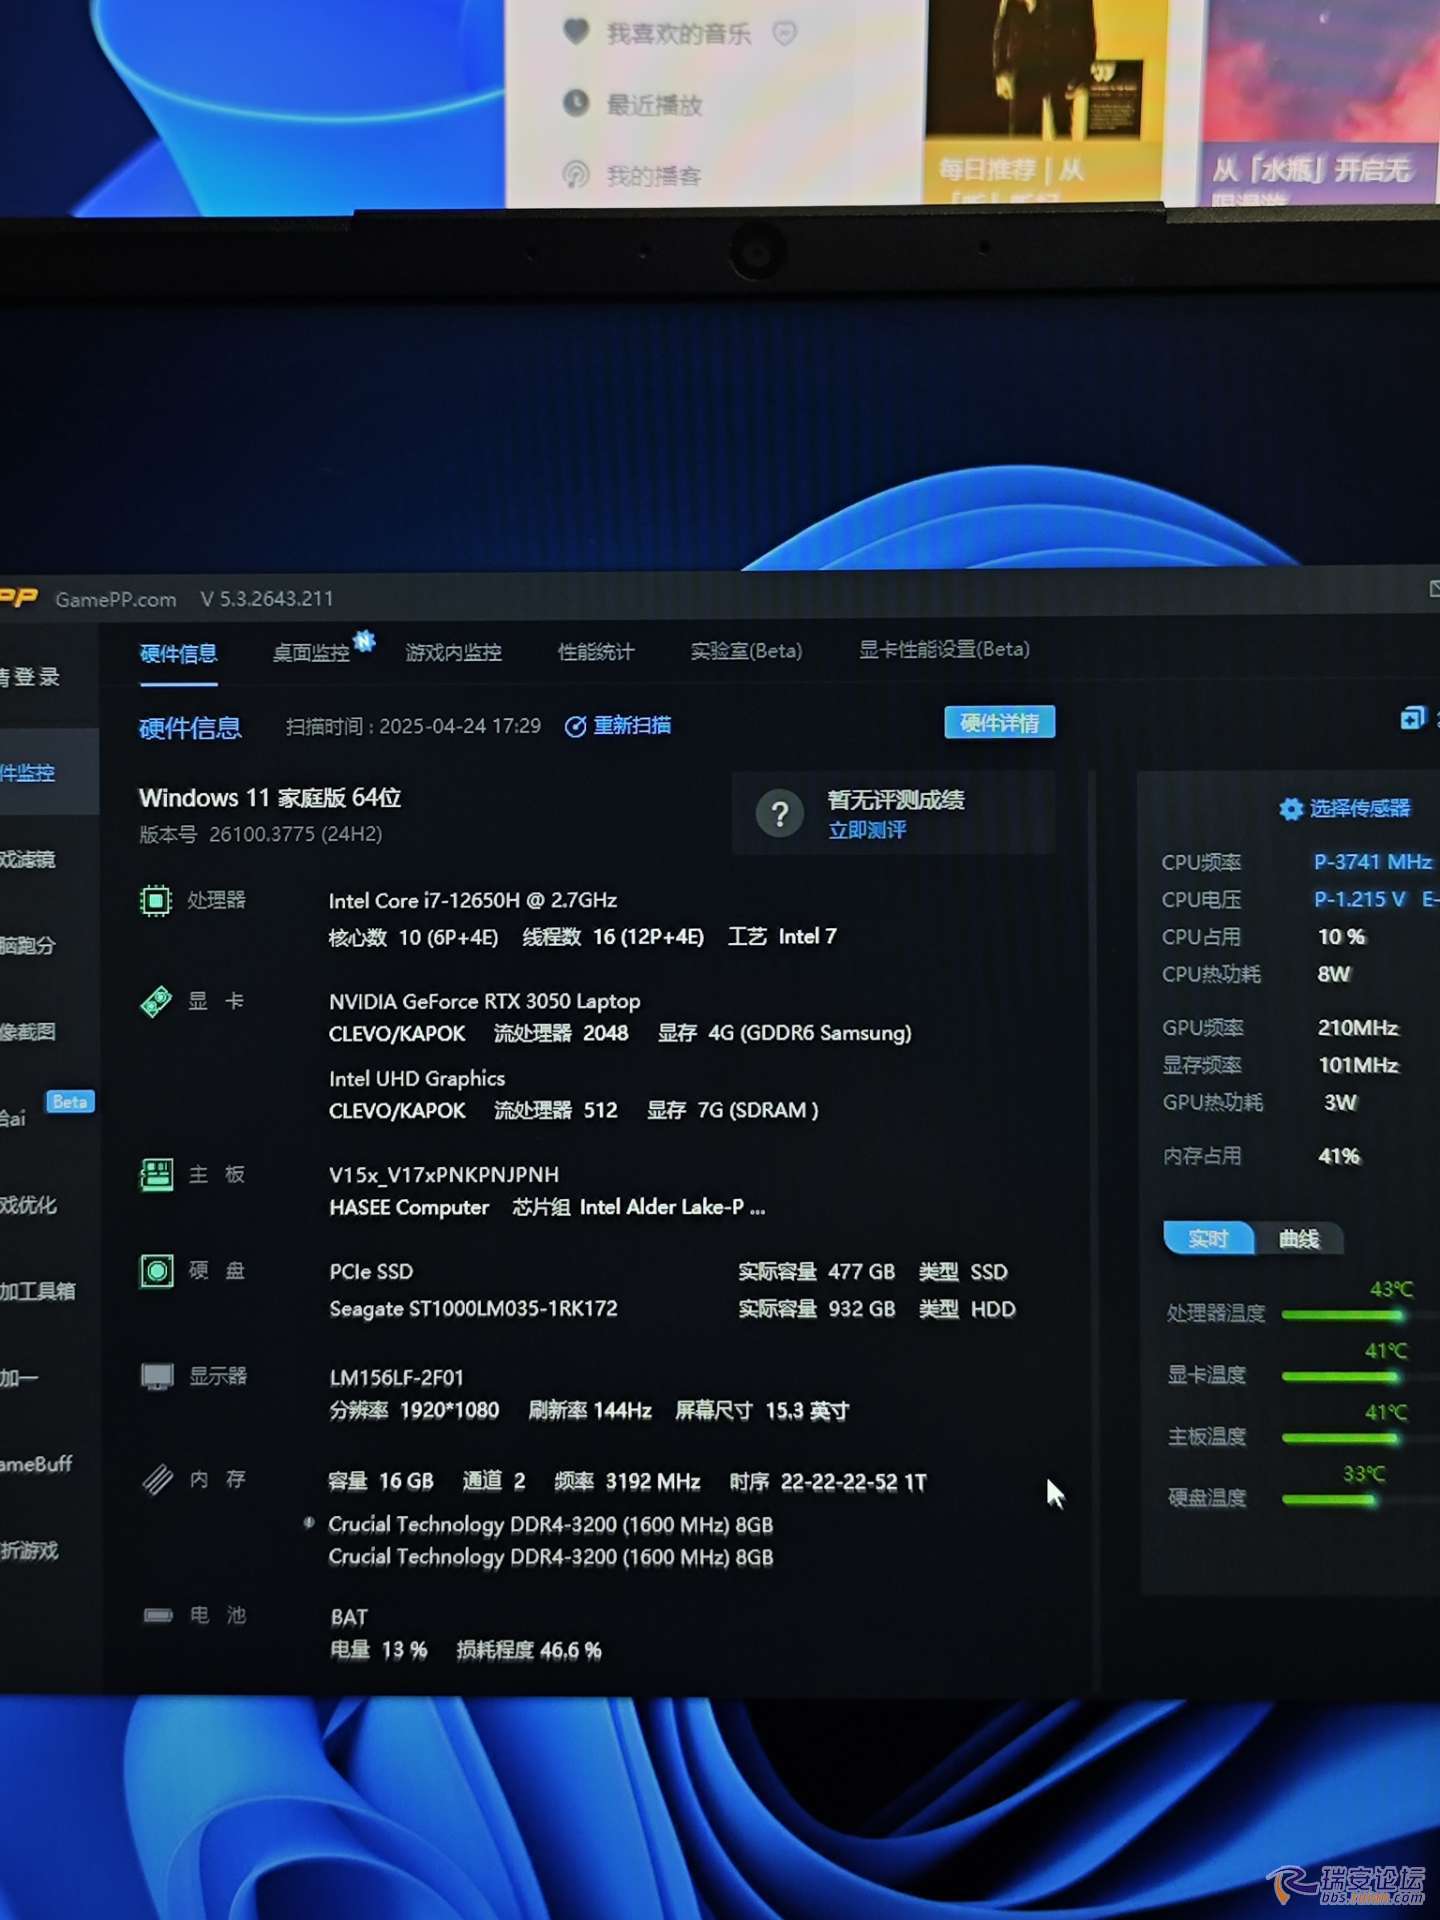Open the 游戏内监控 tab
This screenshot has height=1920, width=1440.
tap(453, 652)
